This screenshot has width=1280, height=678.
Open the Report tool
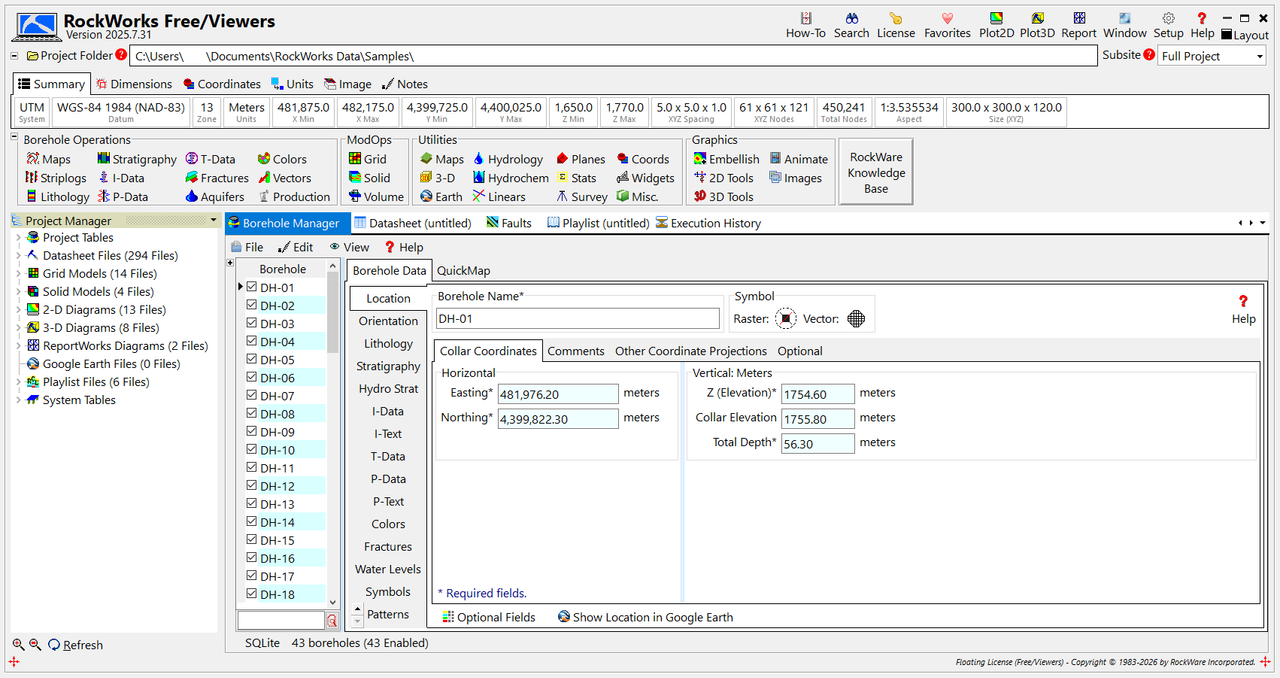click(x=1079, y=25)
